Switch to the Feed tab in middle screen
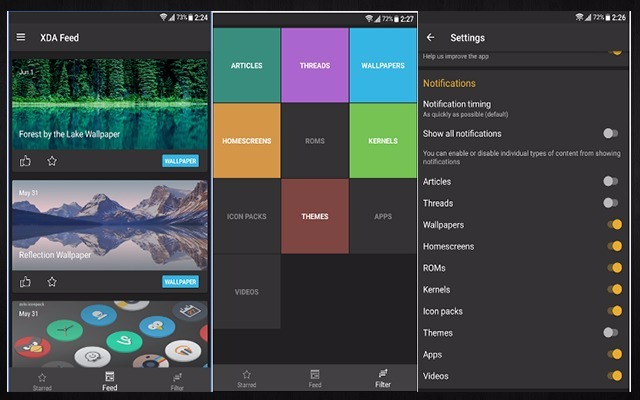 pyautogui.click(x=314, y=377)
